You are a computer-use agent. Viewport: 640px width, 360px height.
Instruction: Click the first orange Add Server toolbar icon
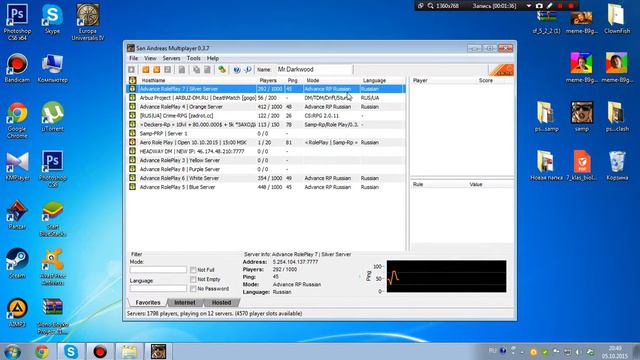point(146,70)
